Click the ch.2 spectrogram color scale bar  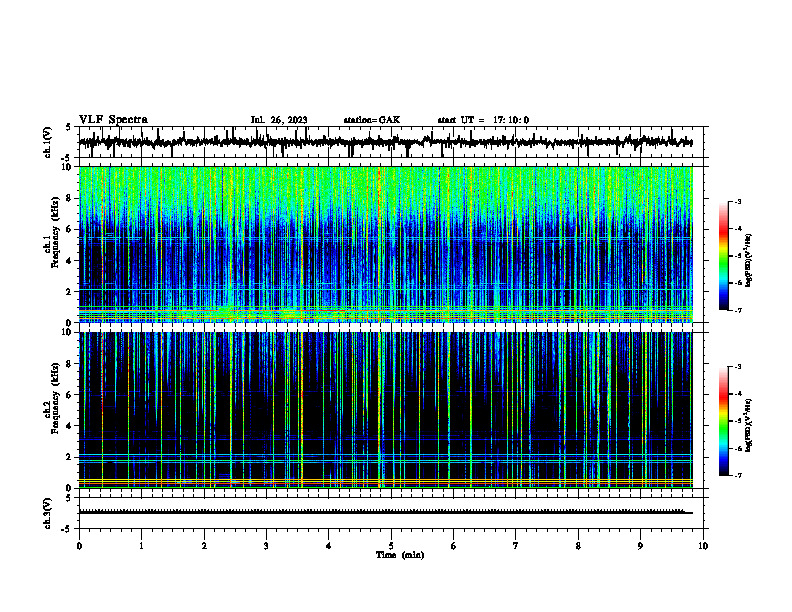724,421
